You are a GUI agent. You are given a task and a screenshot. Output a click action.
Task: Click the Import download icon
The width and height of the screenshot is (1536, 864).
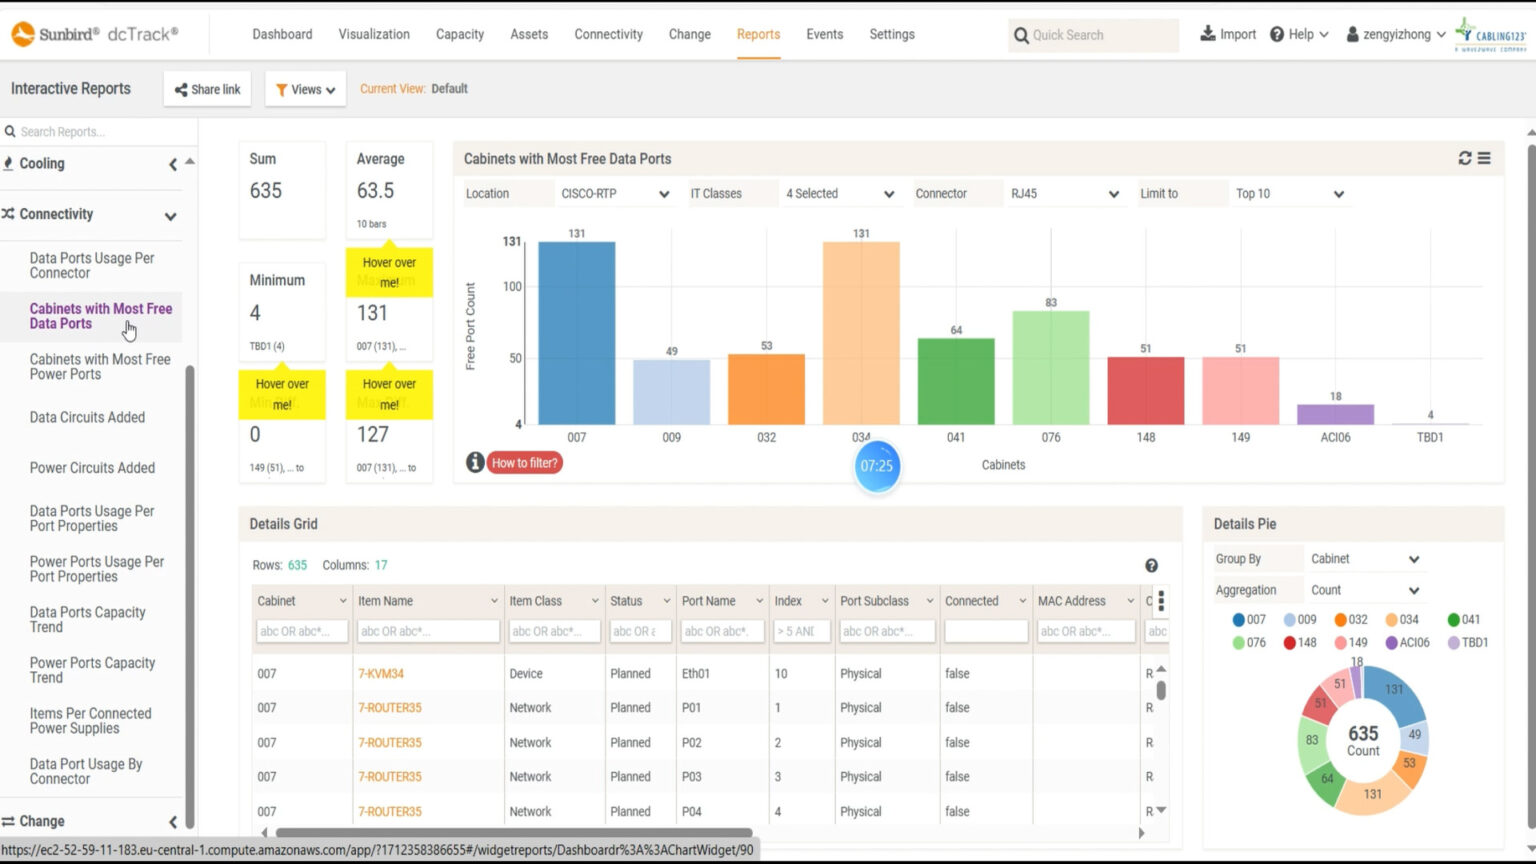(x=1207, y=34)
